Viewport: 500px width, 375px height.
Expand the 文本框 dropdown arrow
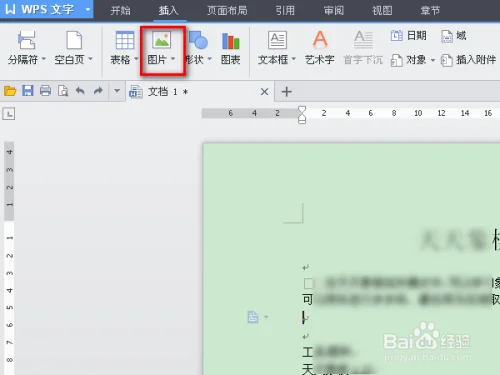(x=294, y=59)
